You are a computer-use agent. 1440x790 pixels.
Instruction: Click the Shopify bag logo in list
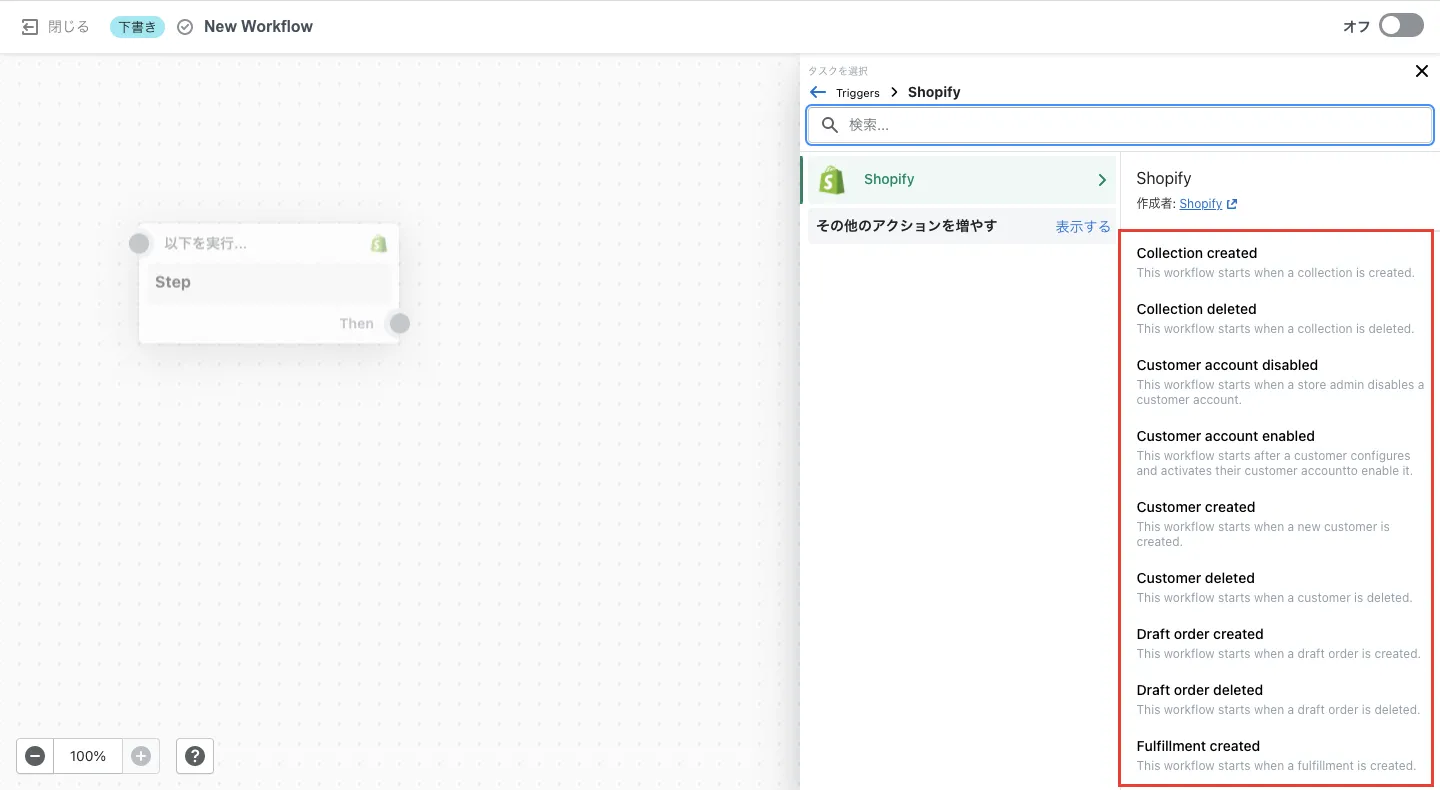pyautogui.click(x=832, y=180)
